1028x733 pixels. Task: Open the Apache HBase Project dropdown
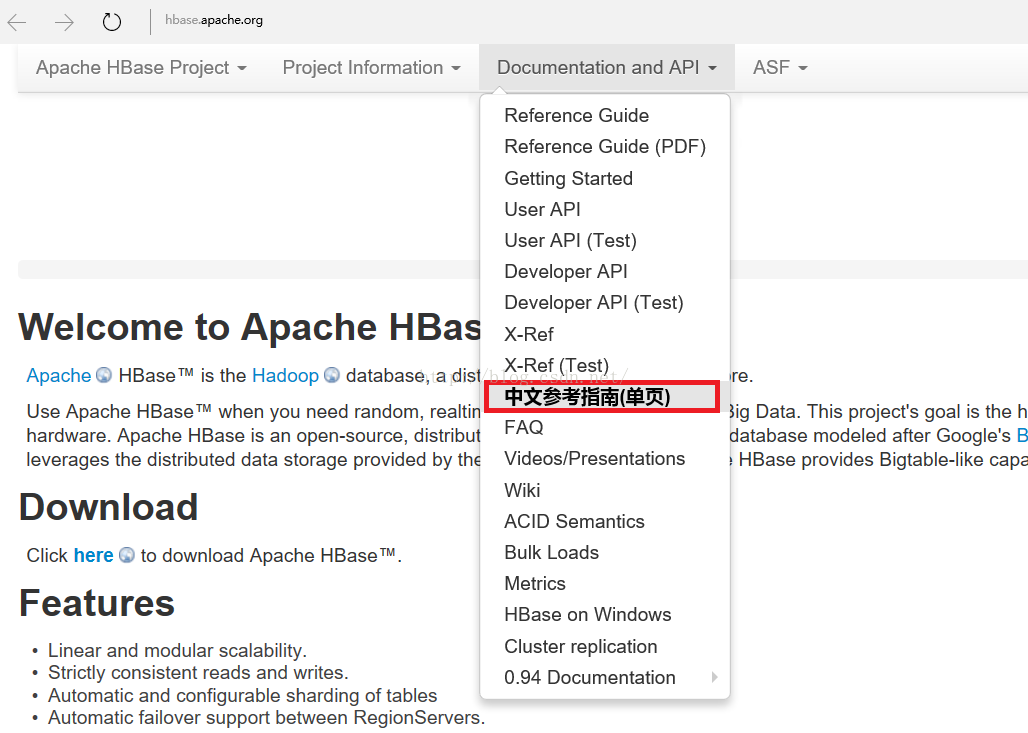click(141, 68)
